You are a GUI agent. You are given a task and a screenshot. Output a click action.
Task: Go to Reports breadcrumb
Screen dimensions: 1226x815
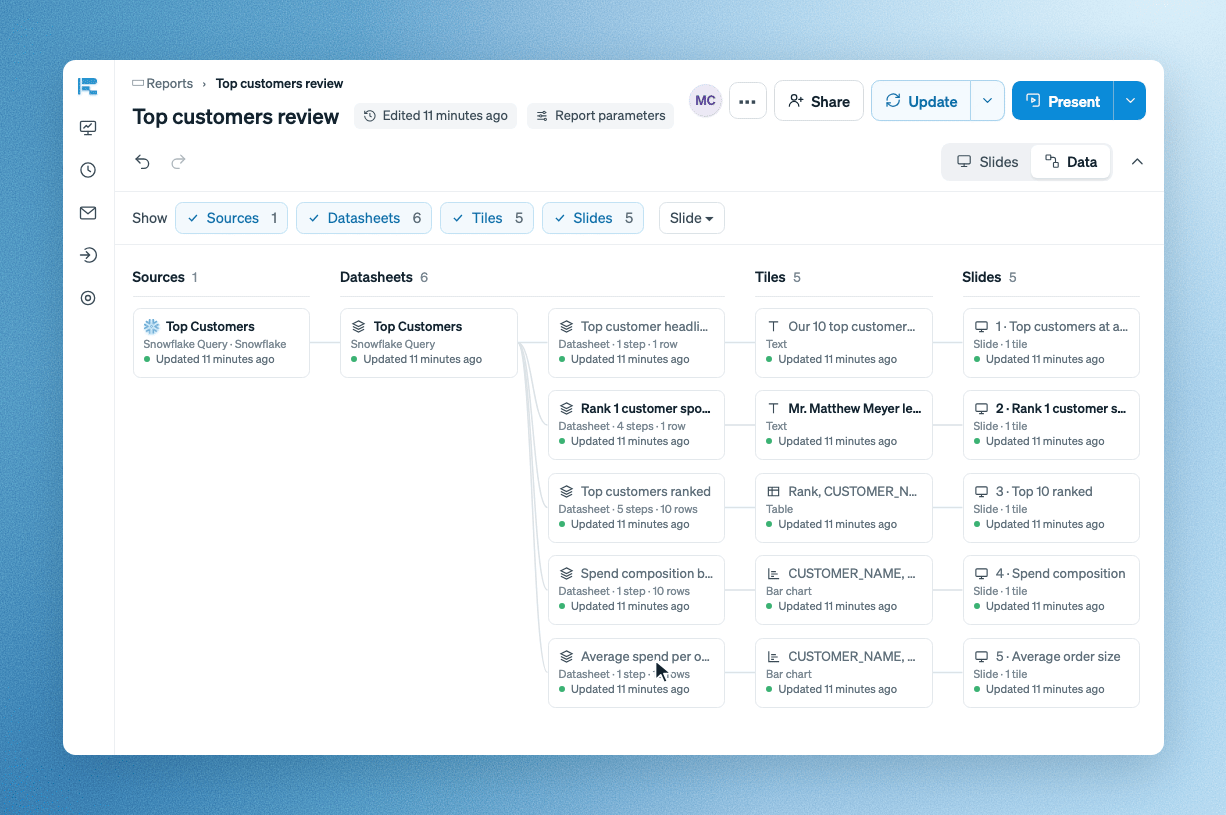pyautogui.click(x=169, y=84)
